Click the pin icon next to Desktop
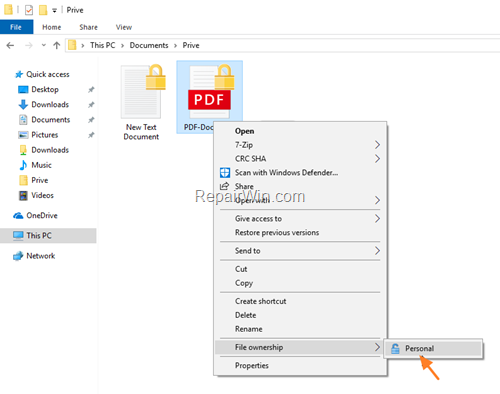Screen dimensions: 500x394 click(91, 89)
